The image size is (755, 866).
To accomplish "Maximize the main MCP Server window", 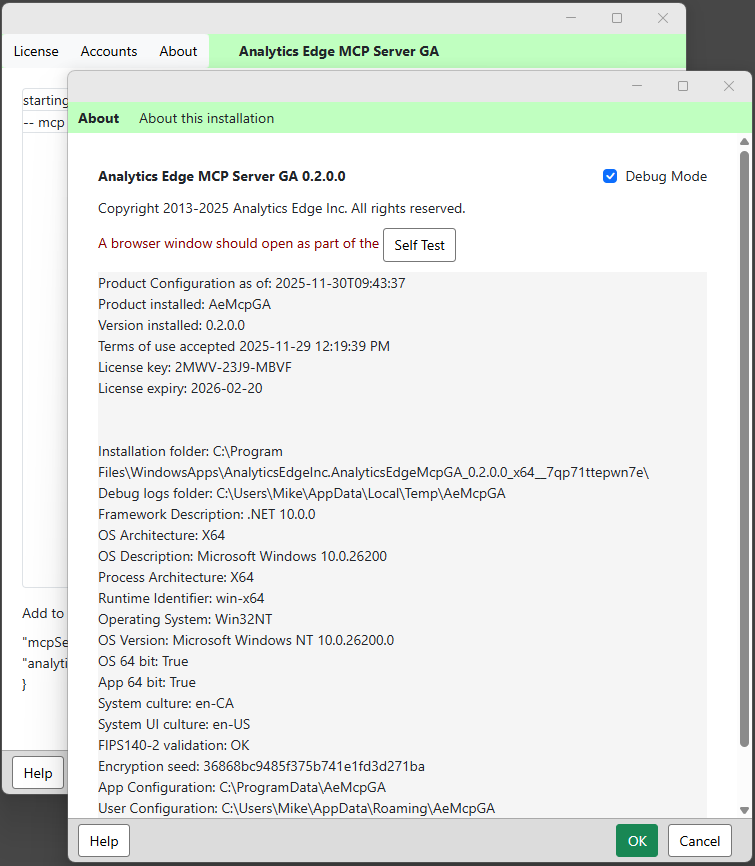I will pyautogui.click(x=617, y=18).
